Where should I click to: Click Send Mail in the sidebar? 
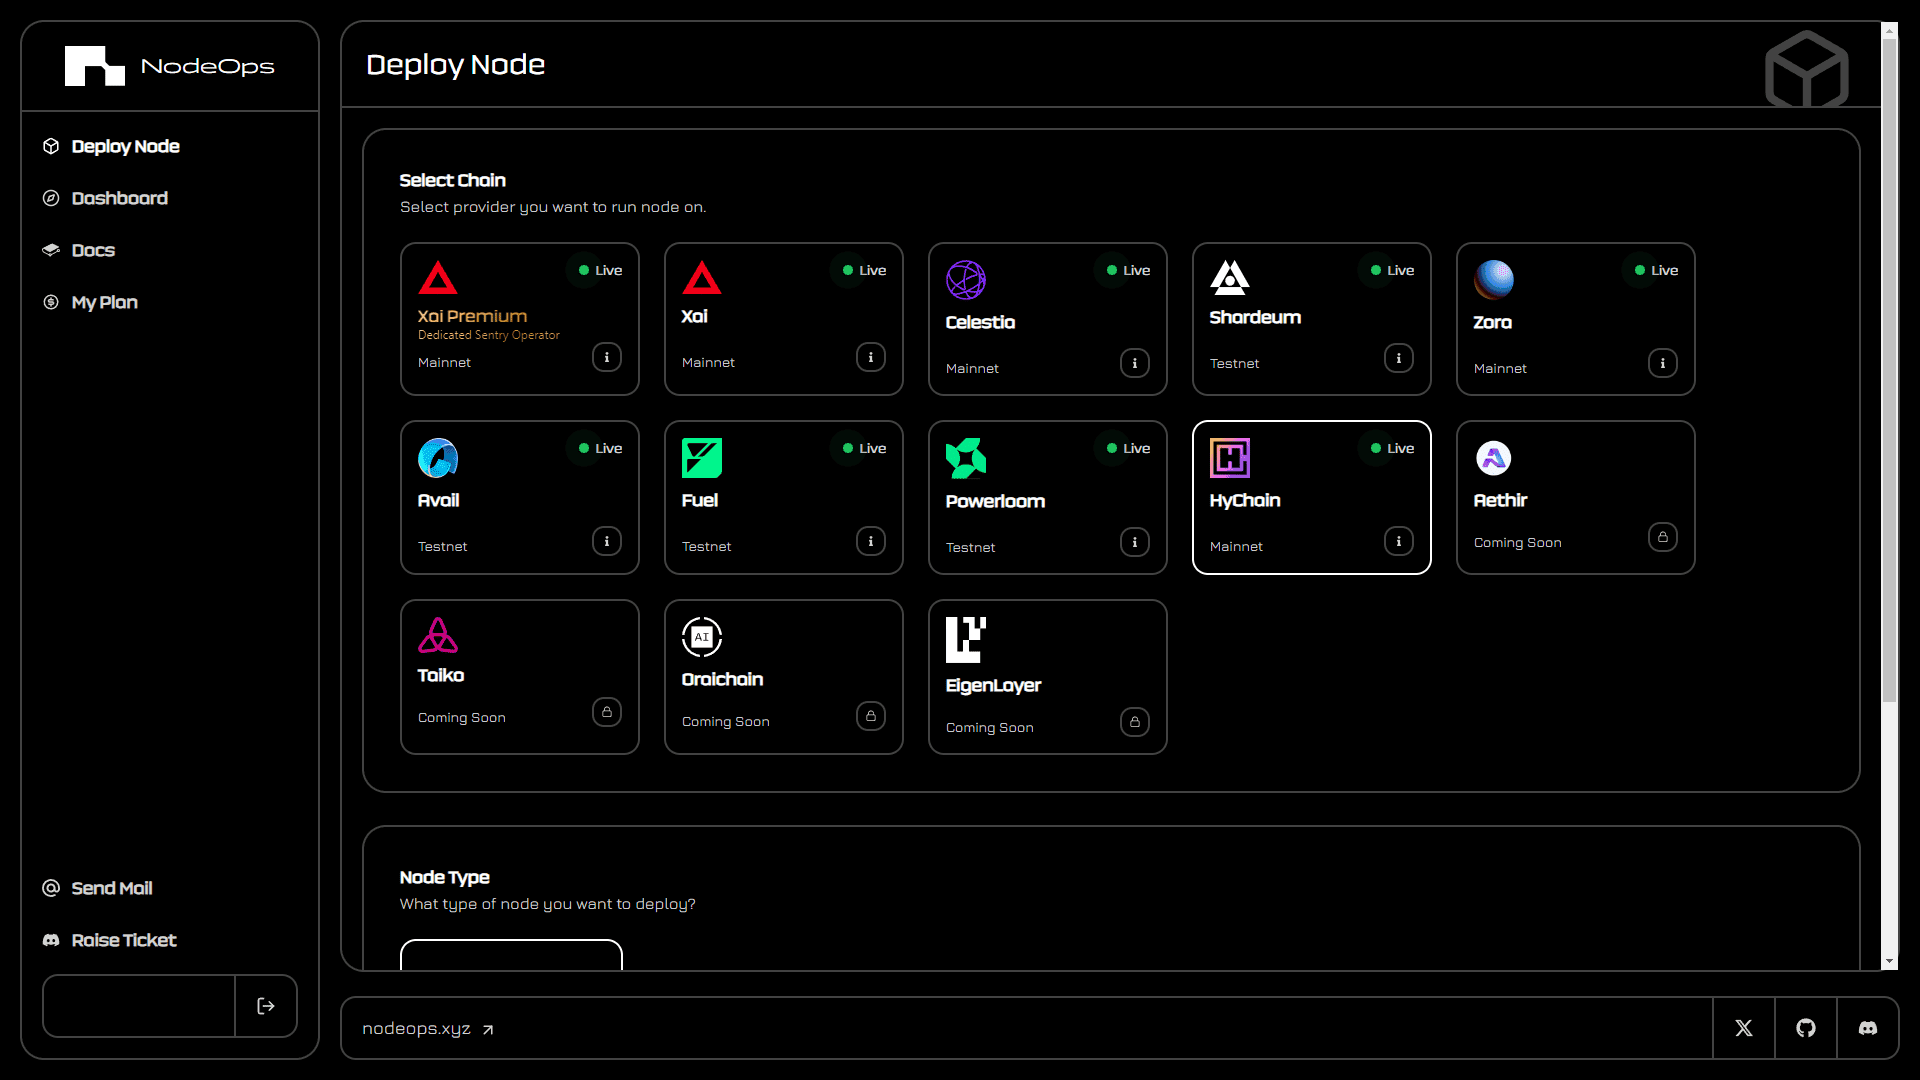(111, 888)
